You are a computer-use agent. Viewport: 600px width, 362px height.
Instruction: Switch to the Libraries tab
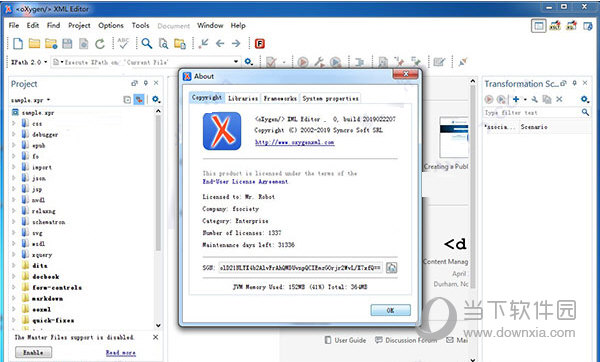tap(243, 98)
